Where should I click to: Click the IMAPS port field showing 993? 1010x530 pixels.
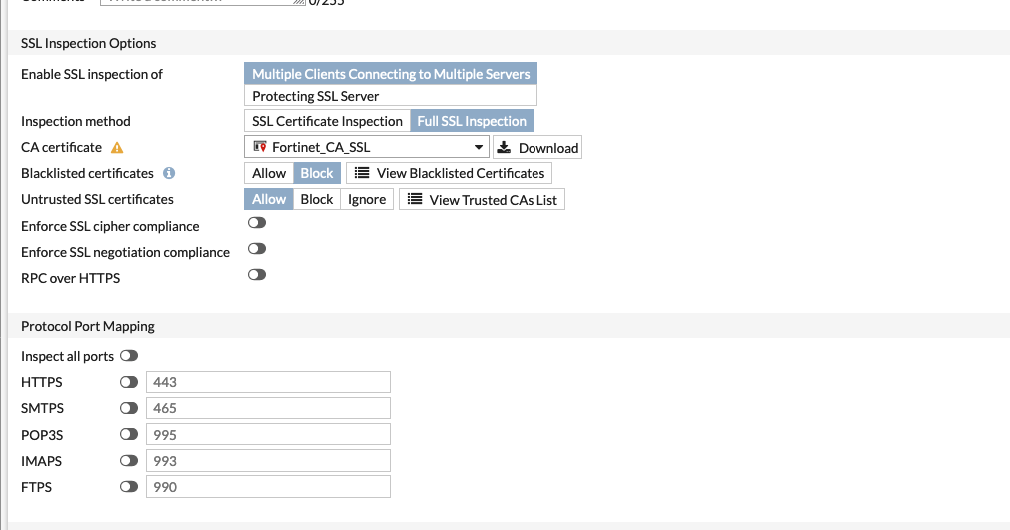pyautogui.click(x=268, y=460)
